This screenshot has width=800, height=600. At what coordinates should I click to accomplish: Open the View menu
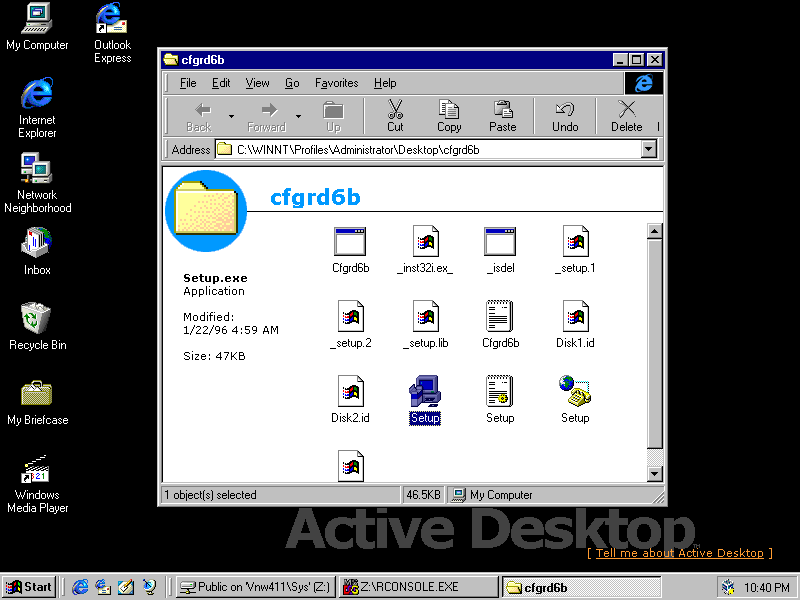pyautogui.click(x=257, y=83)
